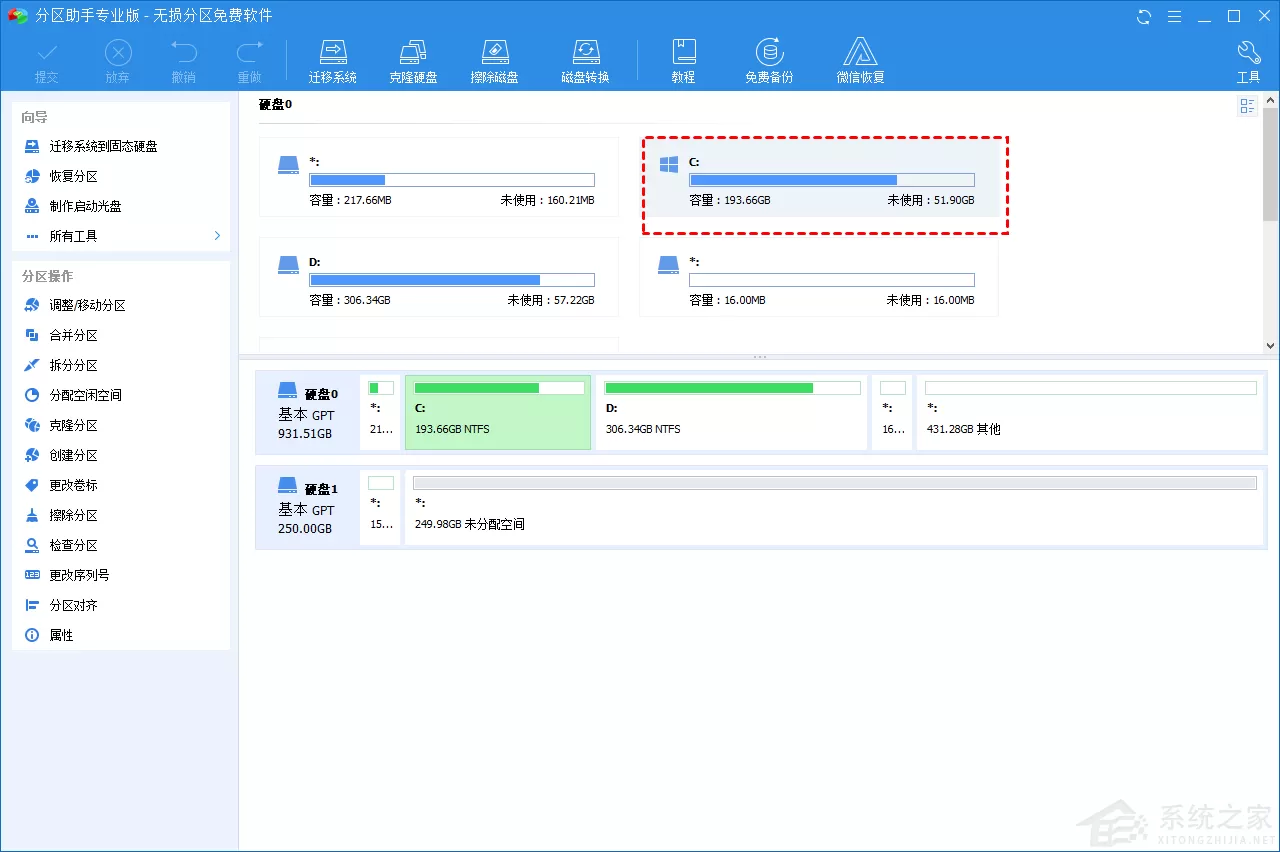The image size is (1280, 852).
Task: Select the D: partition usage bar card
Action: (439, 277)
